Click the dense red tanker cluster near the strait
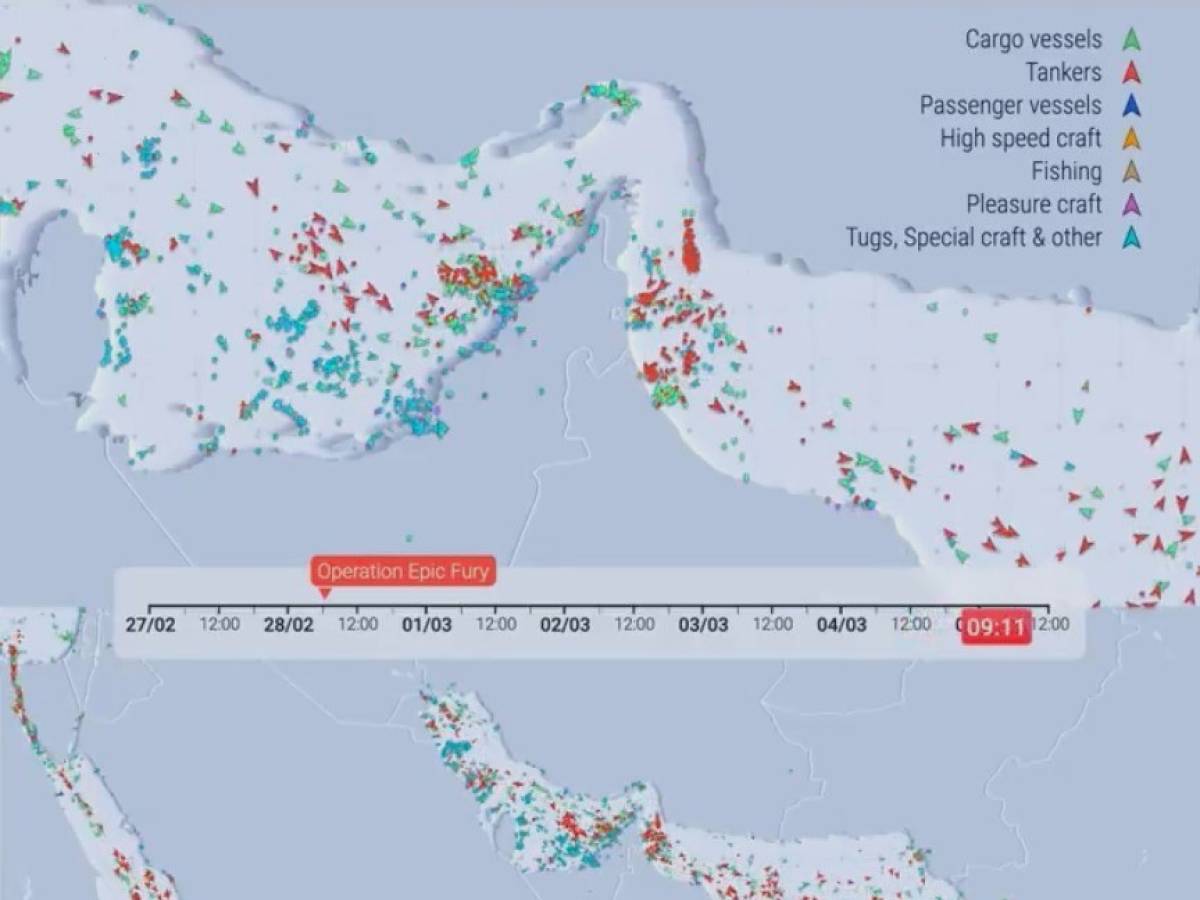This screenshot has width=1200, height=900. pyautogui.click(x=690, y=248)
